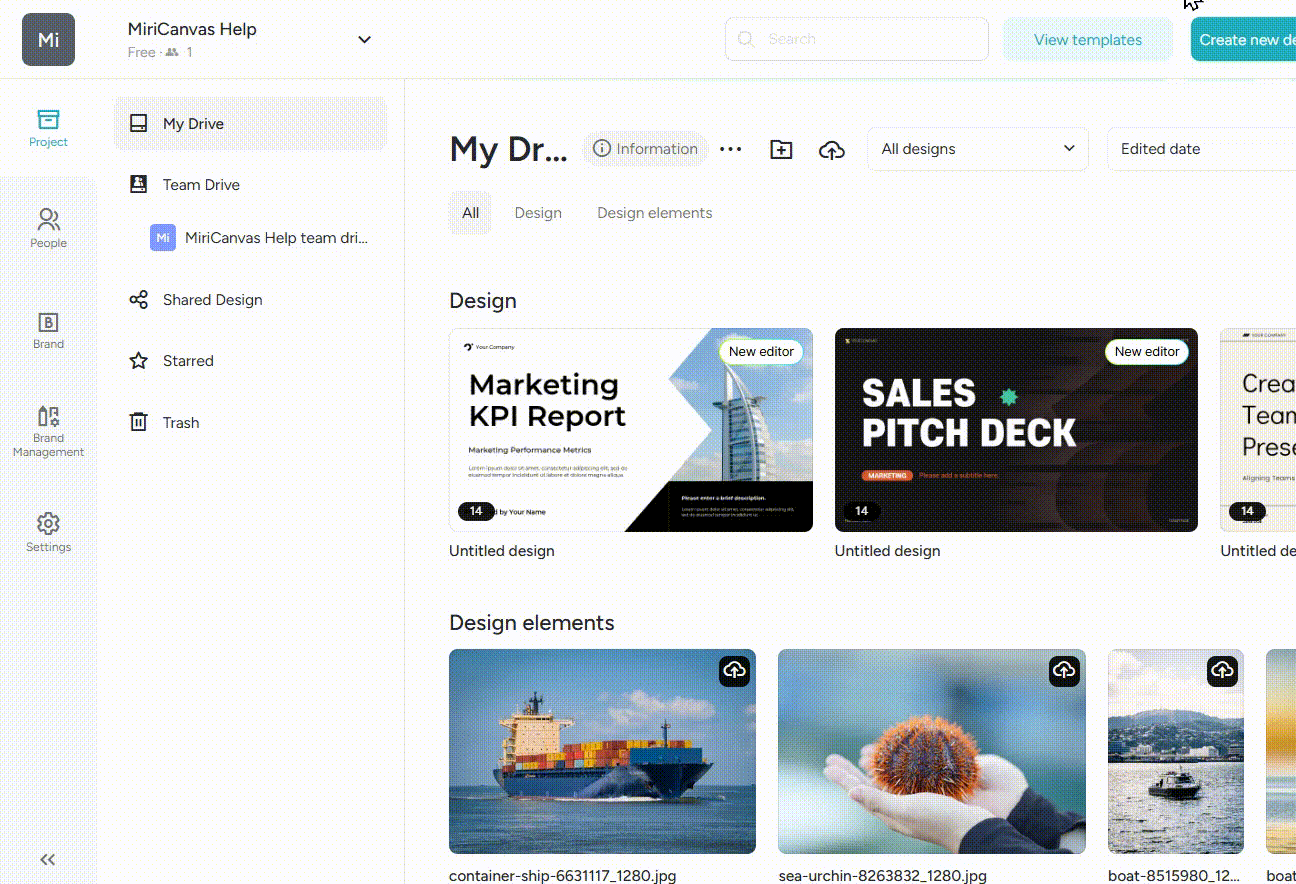Select Starred in the drive list
1296x884 pixels.
[188, 361]
